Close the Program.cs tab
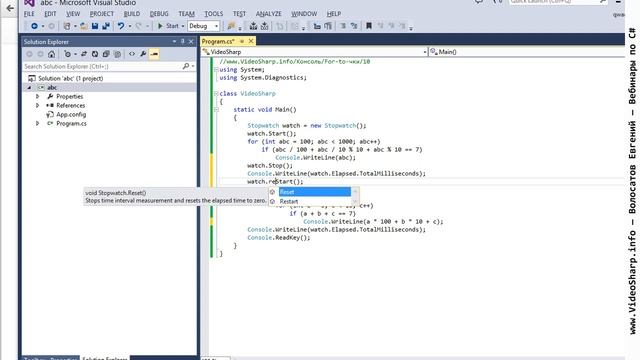The height and width of the screenshot is (360, 640). pos(251,41)
